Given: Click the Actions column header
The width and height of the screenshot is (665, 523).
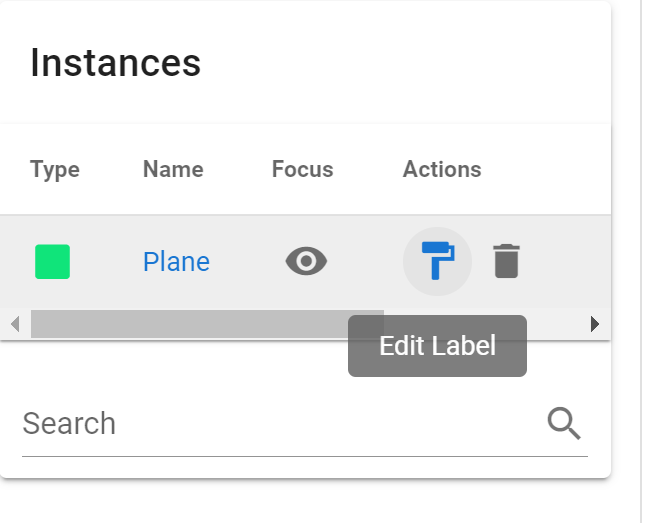Looking at the screenshot, I should (442, 170).
